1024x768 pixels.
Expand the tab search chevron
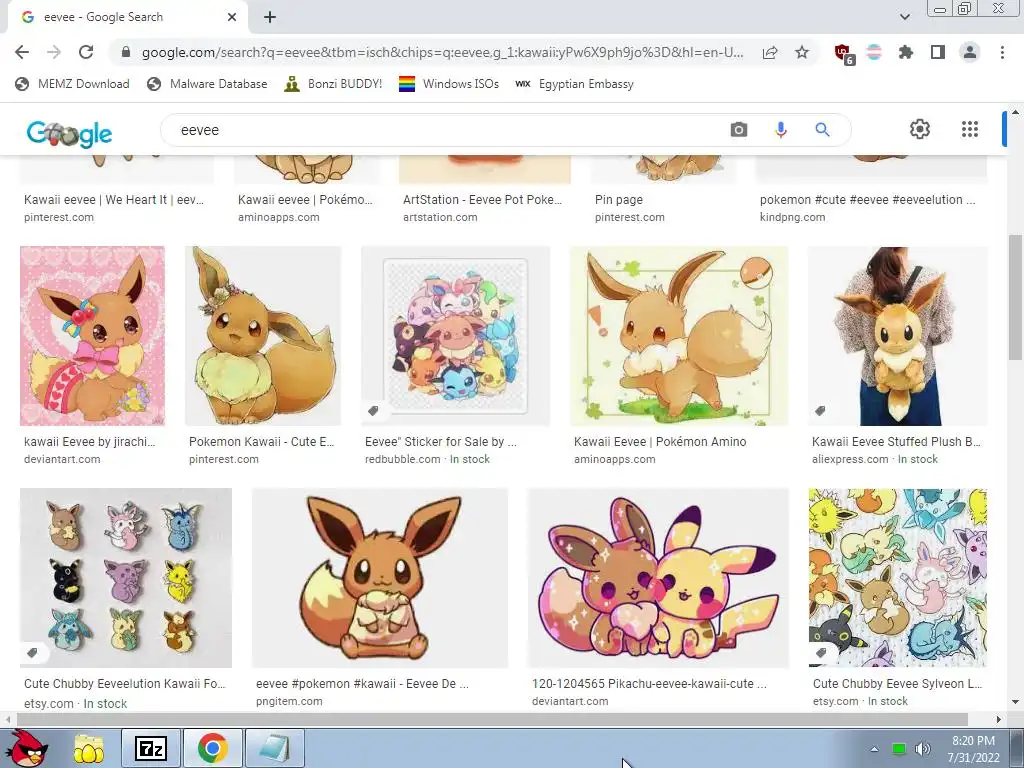point(904,17)
